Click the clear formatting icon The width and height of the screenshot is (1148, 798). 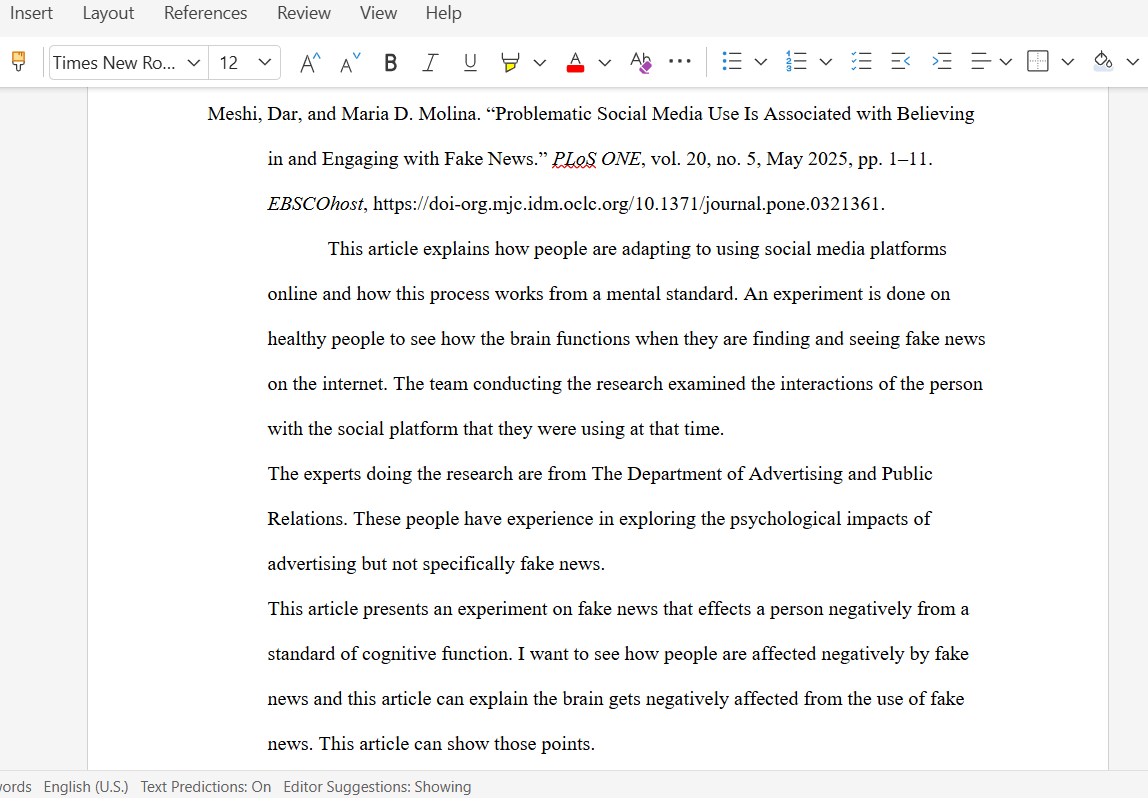click(x=641, y=63)
